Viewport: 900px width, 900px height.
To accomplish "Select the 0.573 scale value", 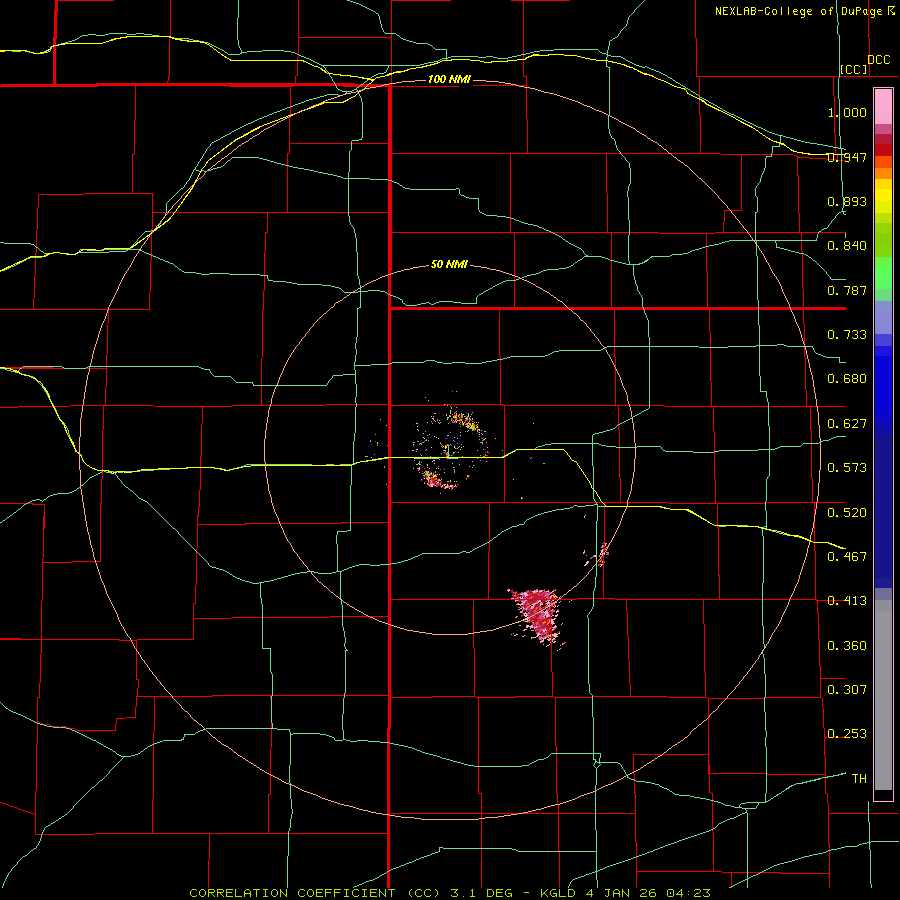I will (847, 468).
